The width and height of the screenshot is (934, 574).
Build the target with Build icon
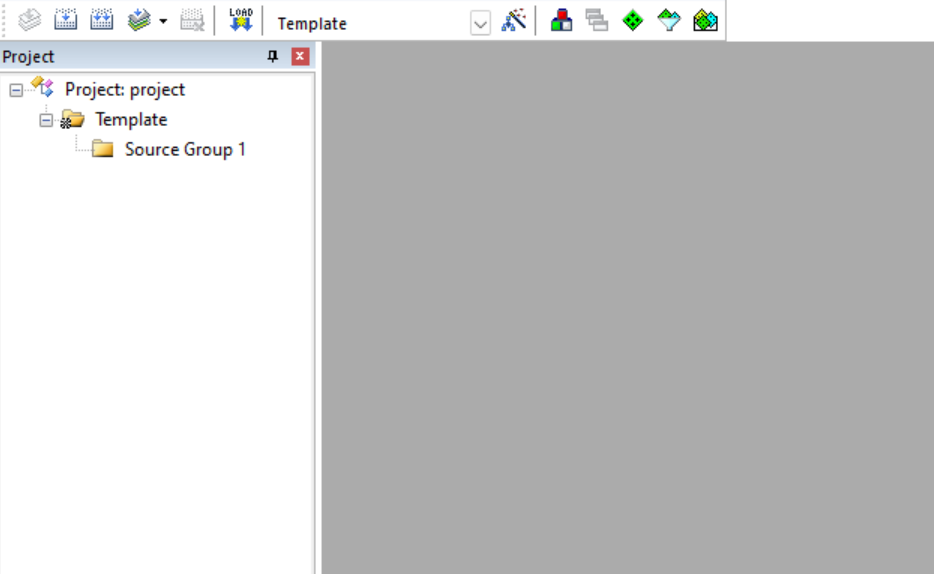(66, 20)
